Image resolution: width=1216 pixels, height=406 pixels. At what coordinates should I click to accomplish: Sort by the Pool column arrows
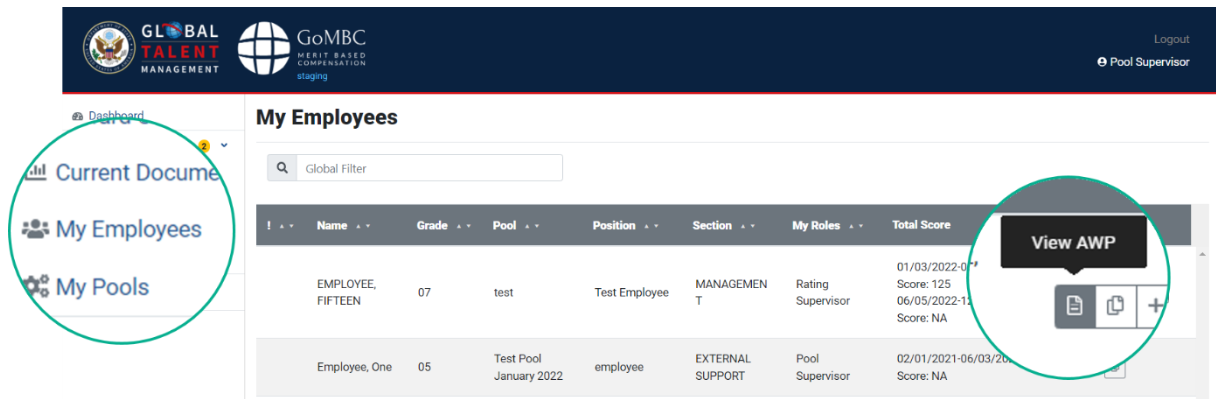pos(532,226)
